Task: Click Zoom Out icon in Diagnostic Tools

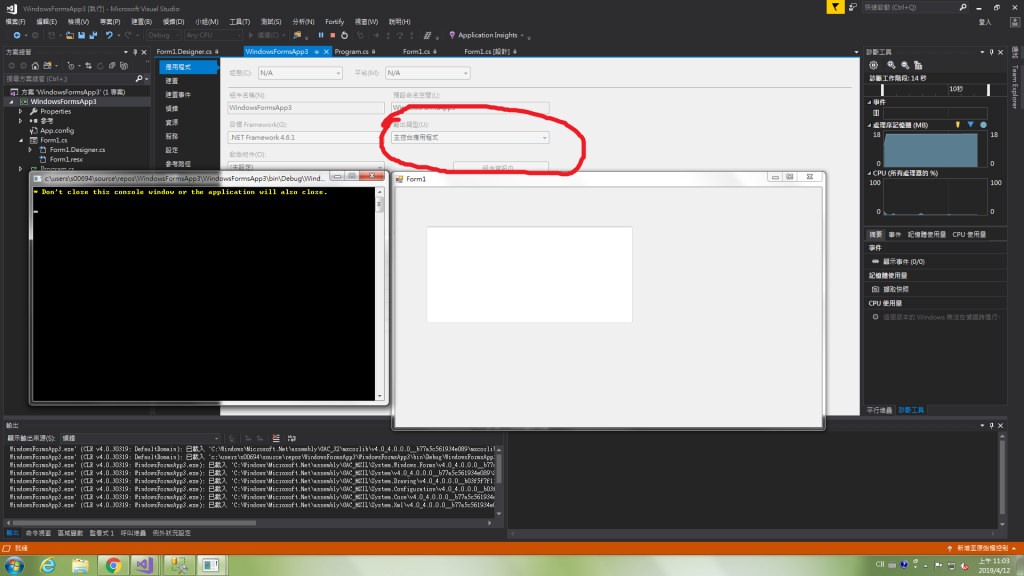Action: [904, 65]
